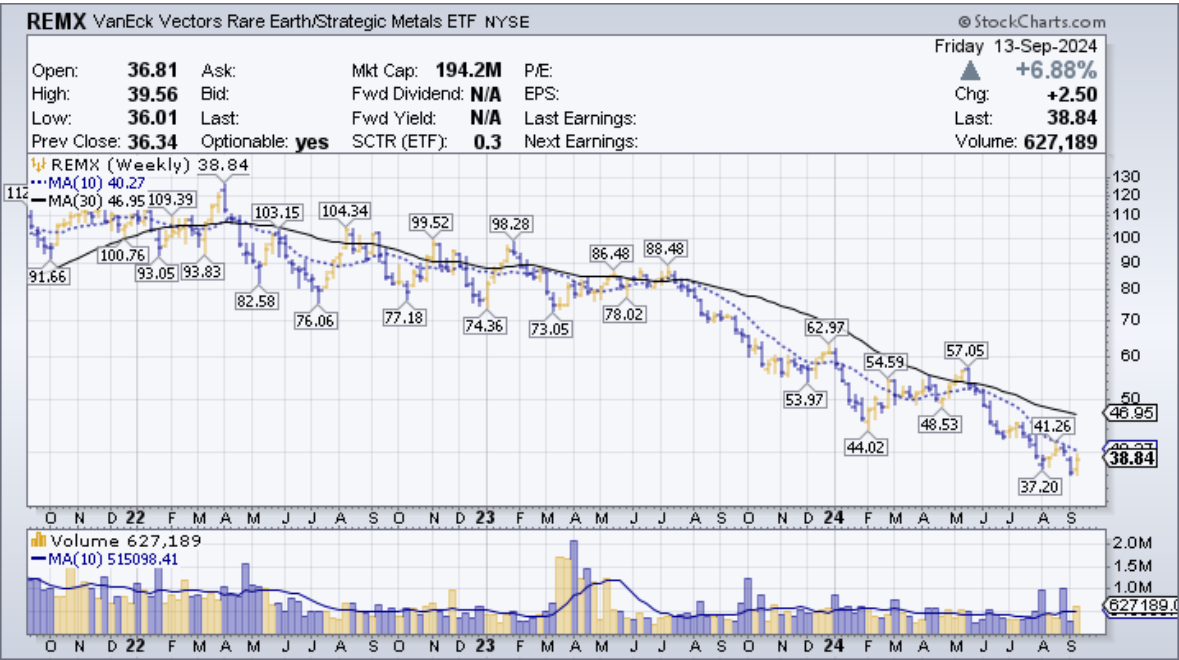Click the MA(10) 515098.41 volume legend
Viewport: 1179px width, 660px height.
pos(105,559)
